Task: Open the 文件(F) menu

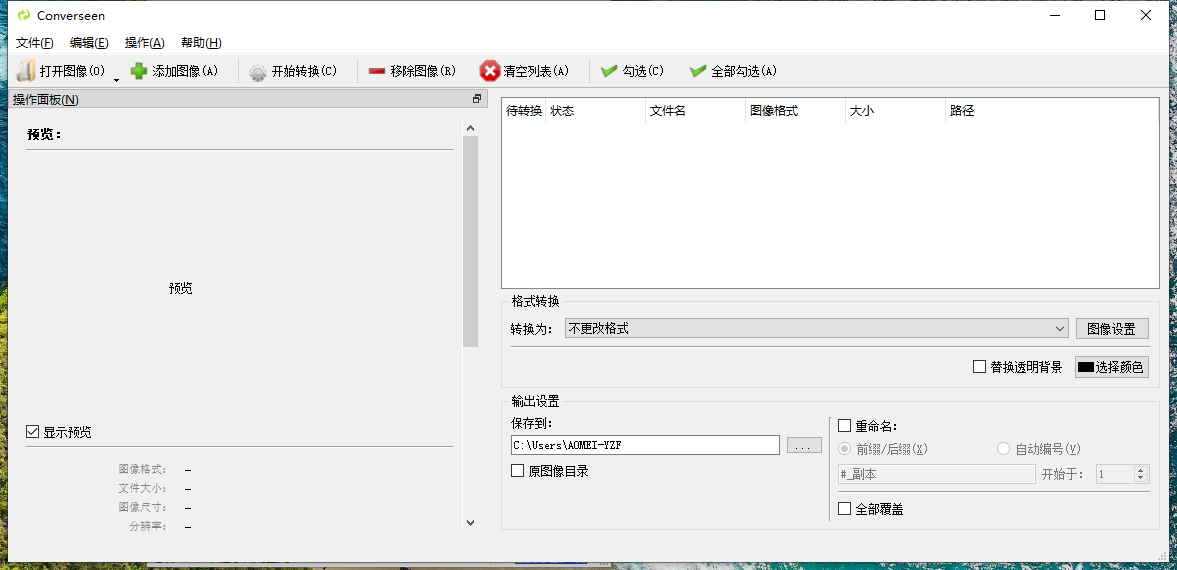Action: click(x=35, y=43)
